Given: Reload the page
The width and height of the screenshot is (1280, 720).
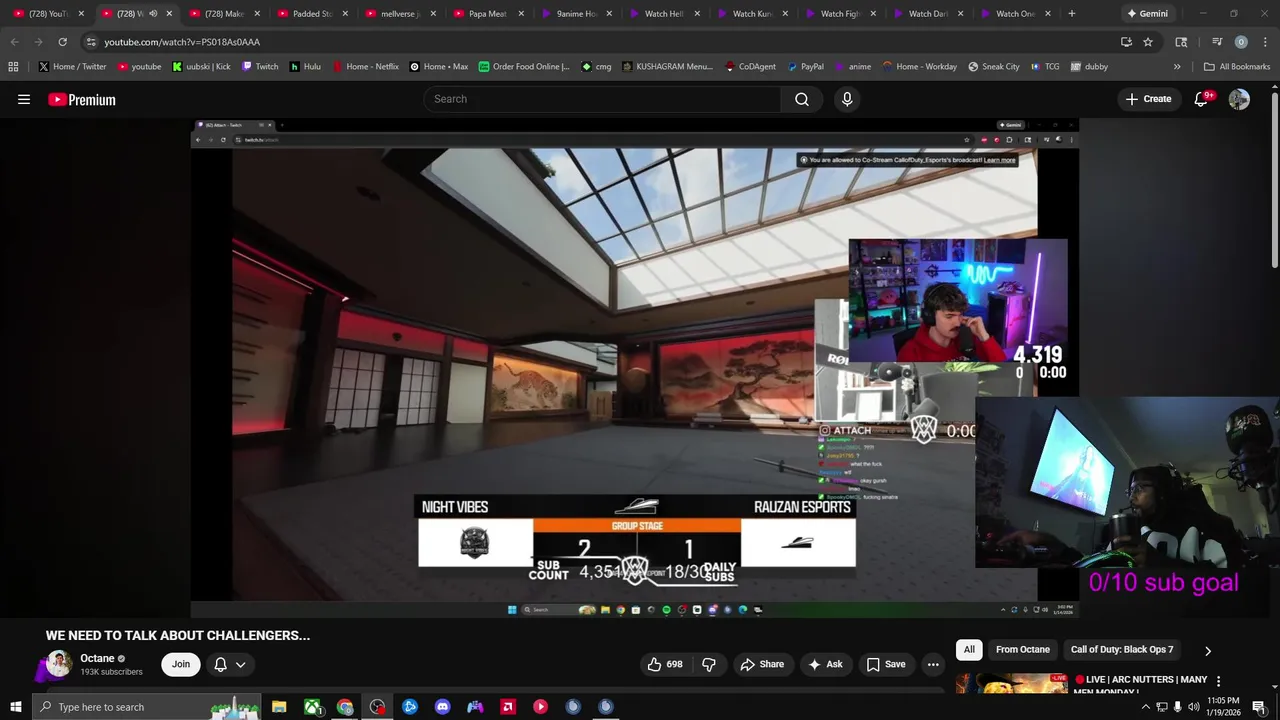Looking at the screenshot, I should tap(62, 42).
